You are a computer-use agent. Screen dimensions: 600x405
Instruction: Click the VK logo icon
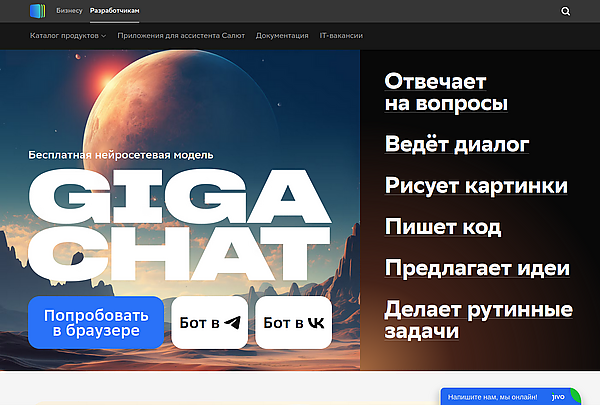tap(315, 323)
